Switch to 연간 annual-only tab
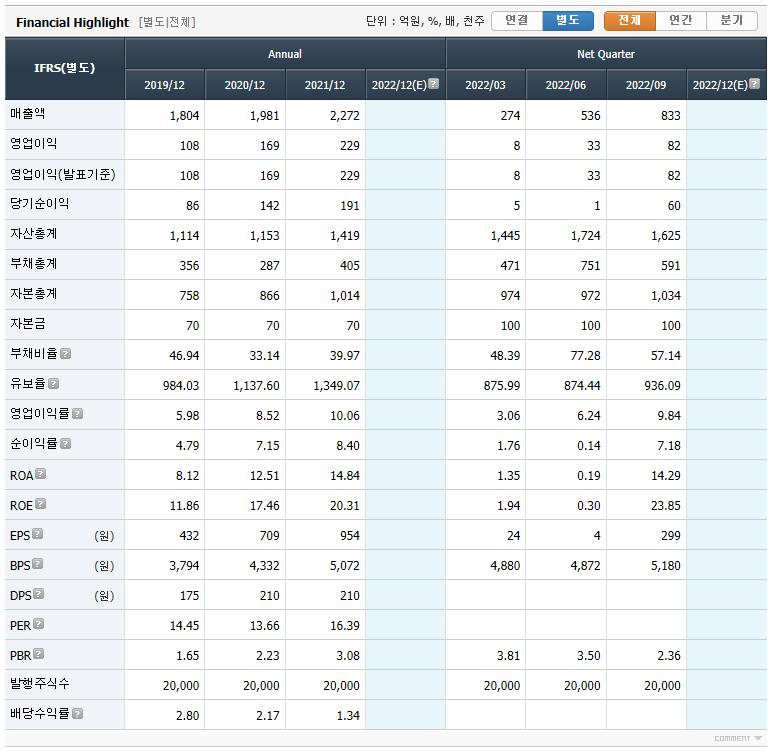The height and width of the screenshot is (752, 771). tap(681, 21)
